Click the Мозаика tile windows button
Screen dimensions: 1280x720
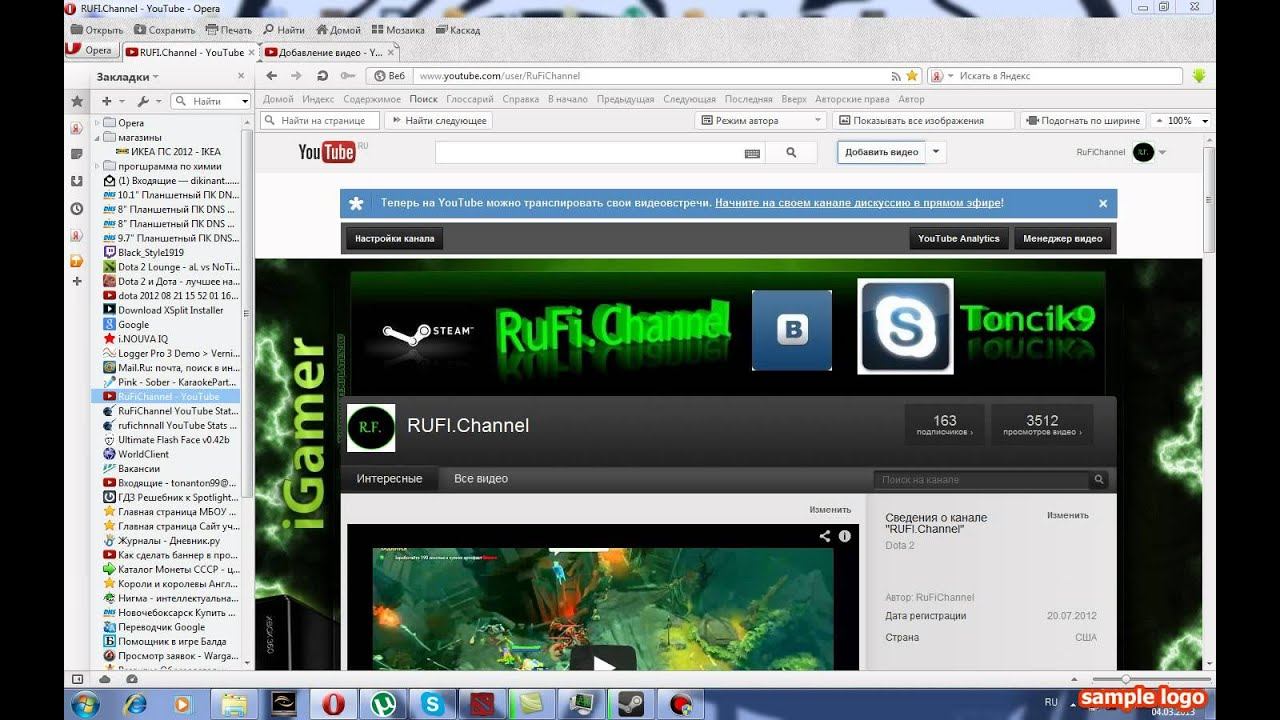397,30
